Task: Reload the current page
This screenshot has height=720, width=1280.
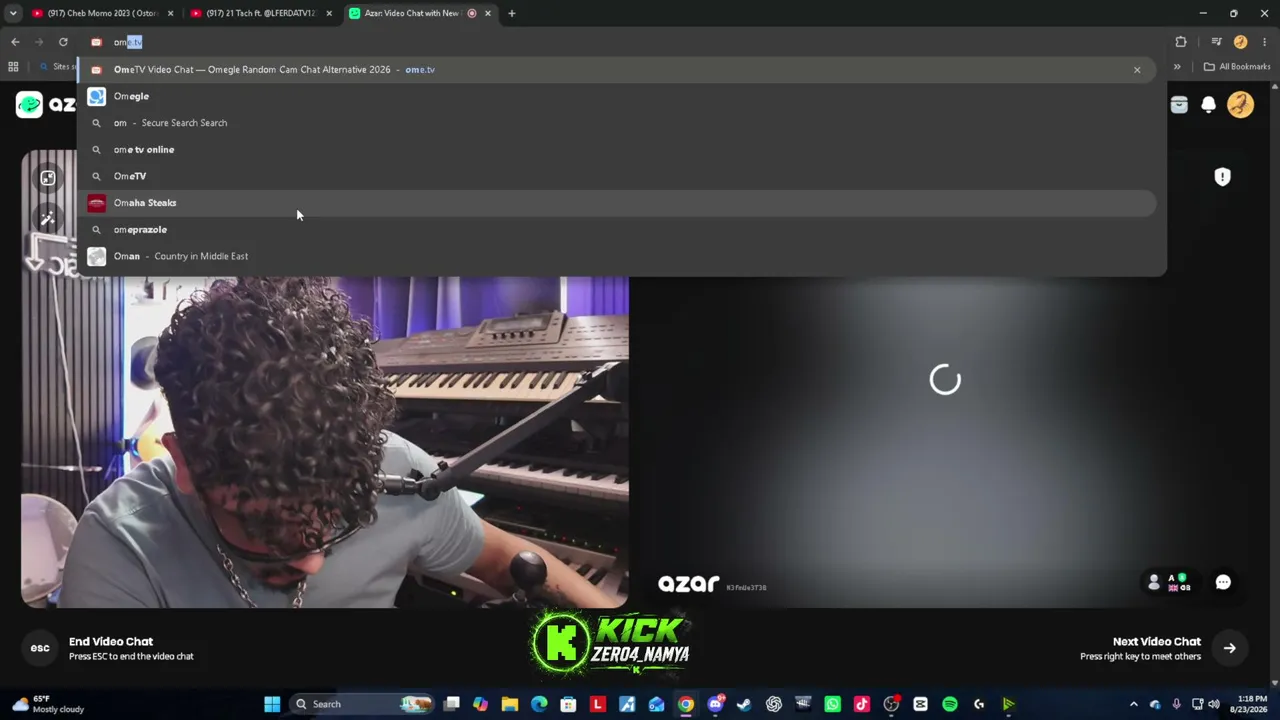Action: tap(63, 42)
